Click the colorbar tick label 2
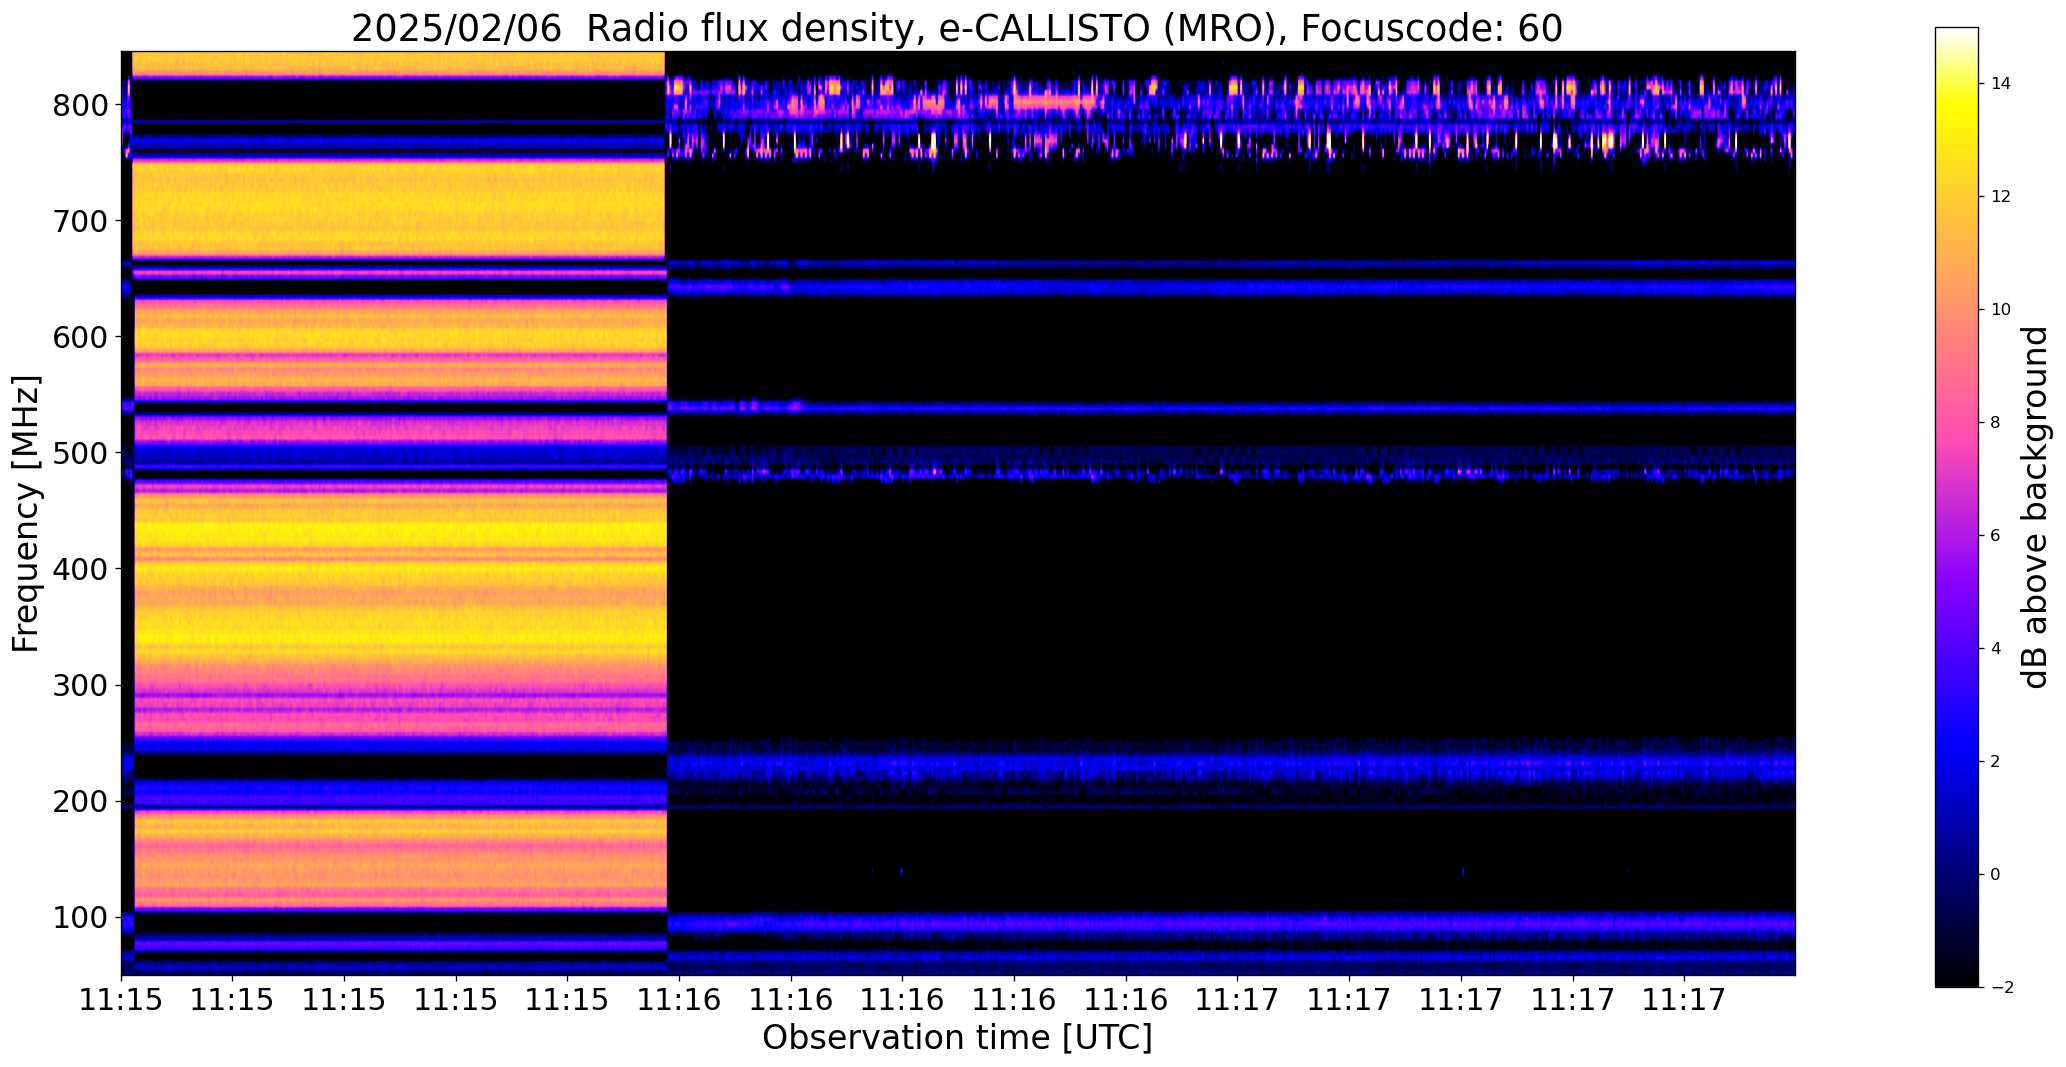This screenshot has height=1067, width=2066. pos(1996,761)
